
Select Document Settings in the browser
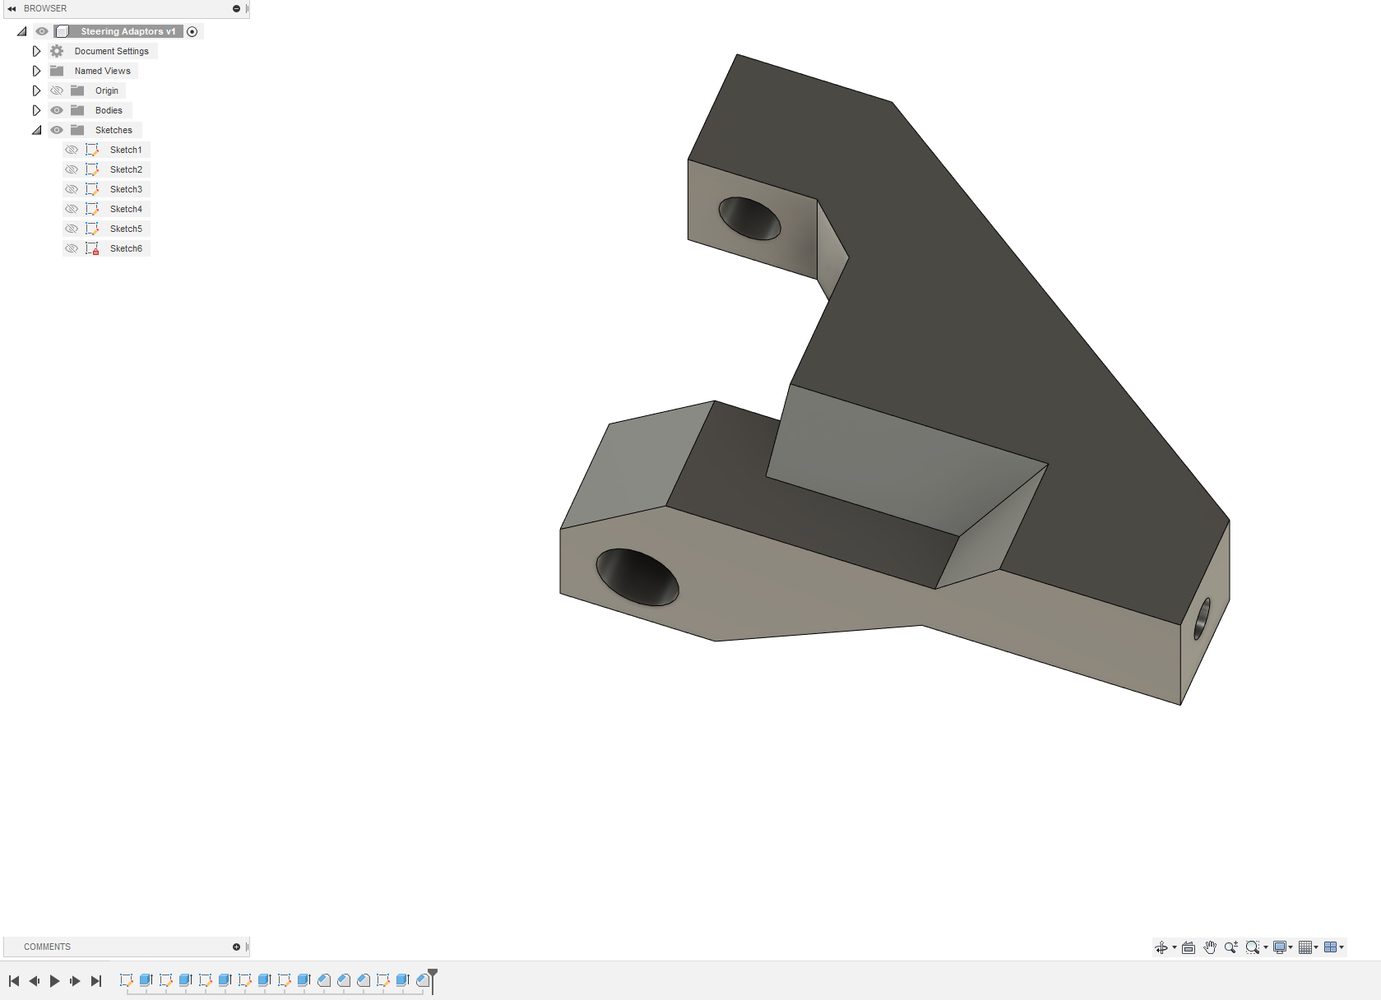pyautogui.click(x=111, y=51)
